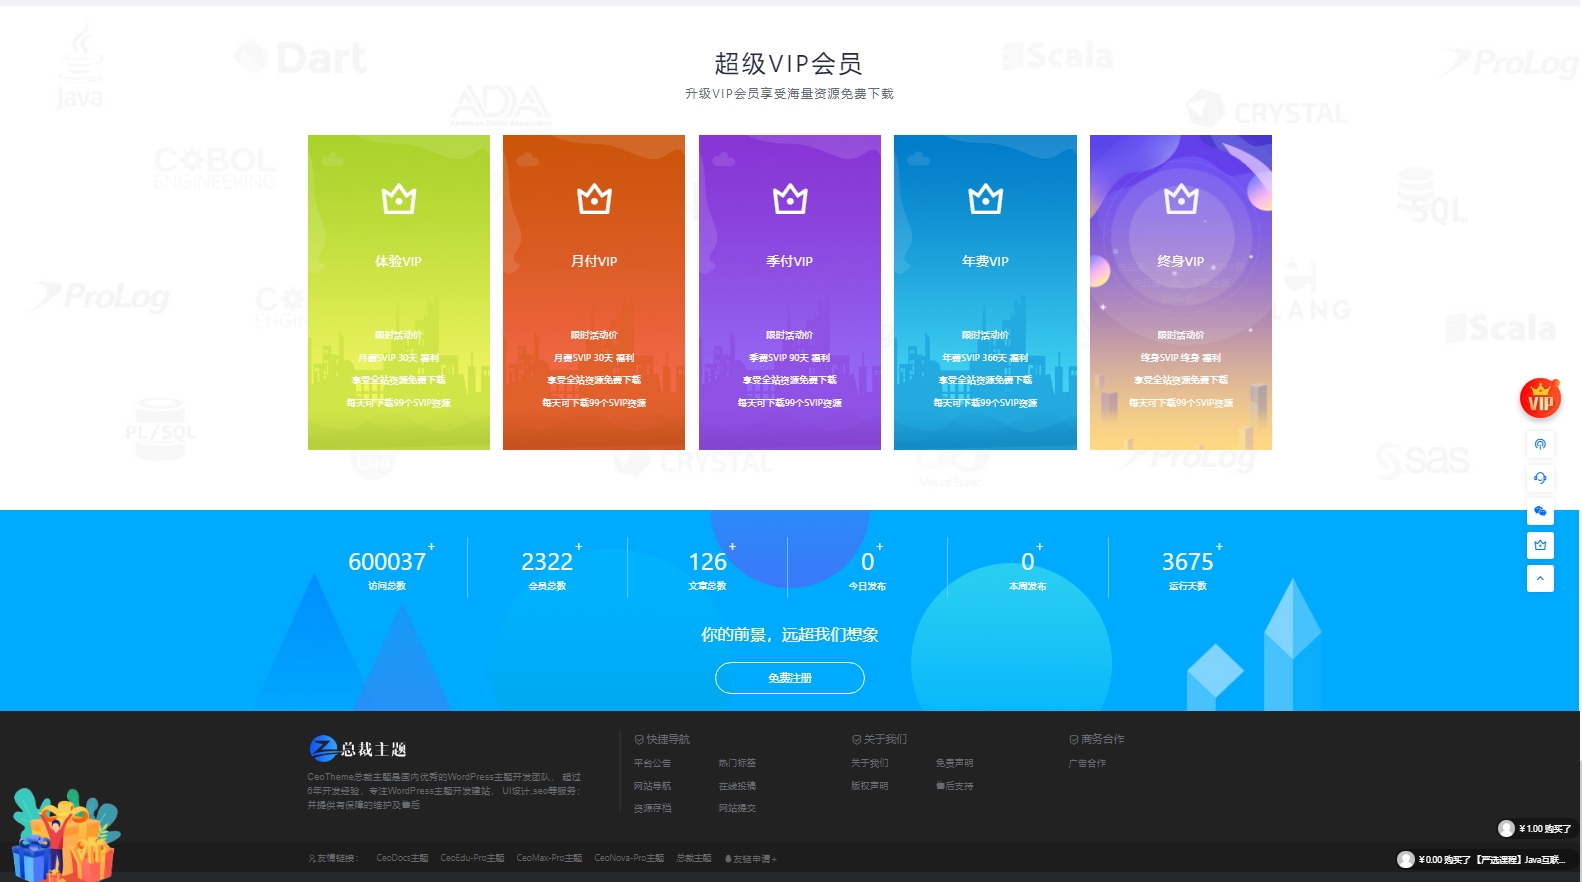Select the 季付VIP purple membership card
The height and width of the screenshot is (882, 1582).
(x=790, y=292)
